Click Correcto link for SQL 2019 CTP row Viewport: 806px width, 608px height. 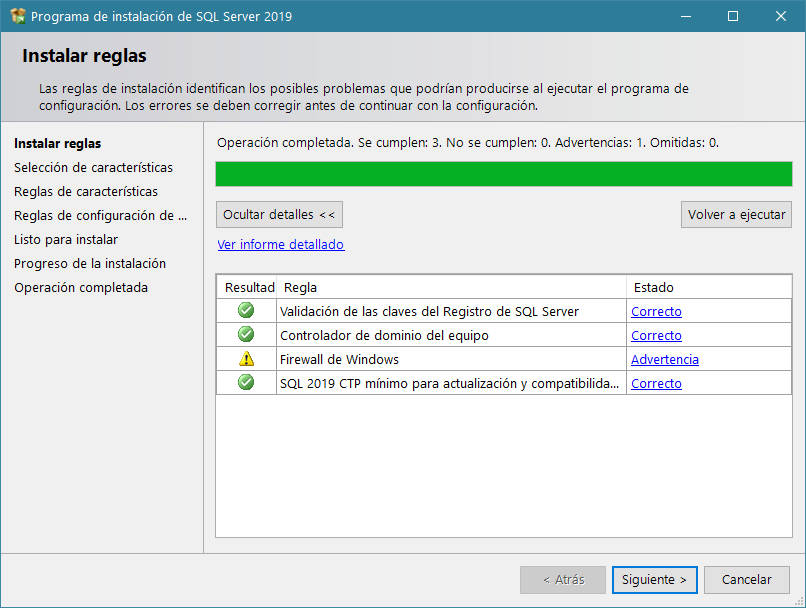(x=656, y=383)
